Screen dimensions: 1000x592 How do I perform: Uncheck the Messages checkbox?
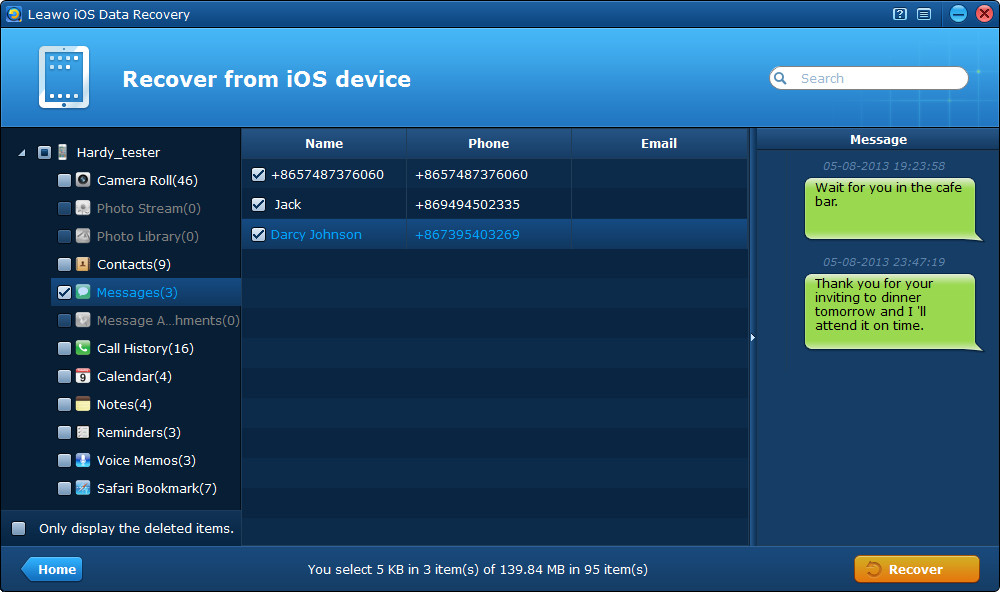click(x=64, y=292)
